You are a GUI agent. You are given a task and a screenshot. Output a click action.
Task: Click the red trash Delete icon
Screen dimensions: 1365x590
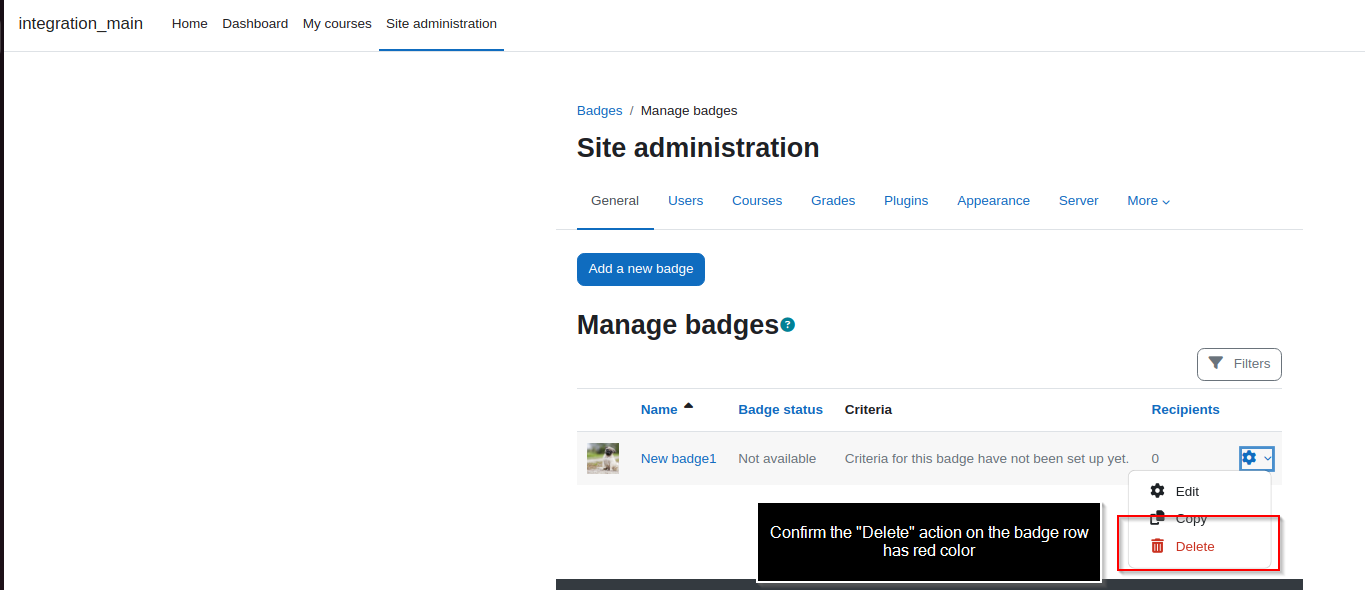click(x=1158, y=546)
